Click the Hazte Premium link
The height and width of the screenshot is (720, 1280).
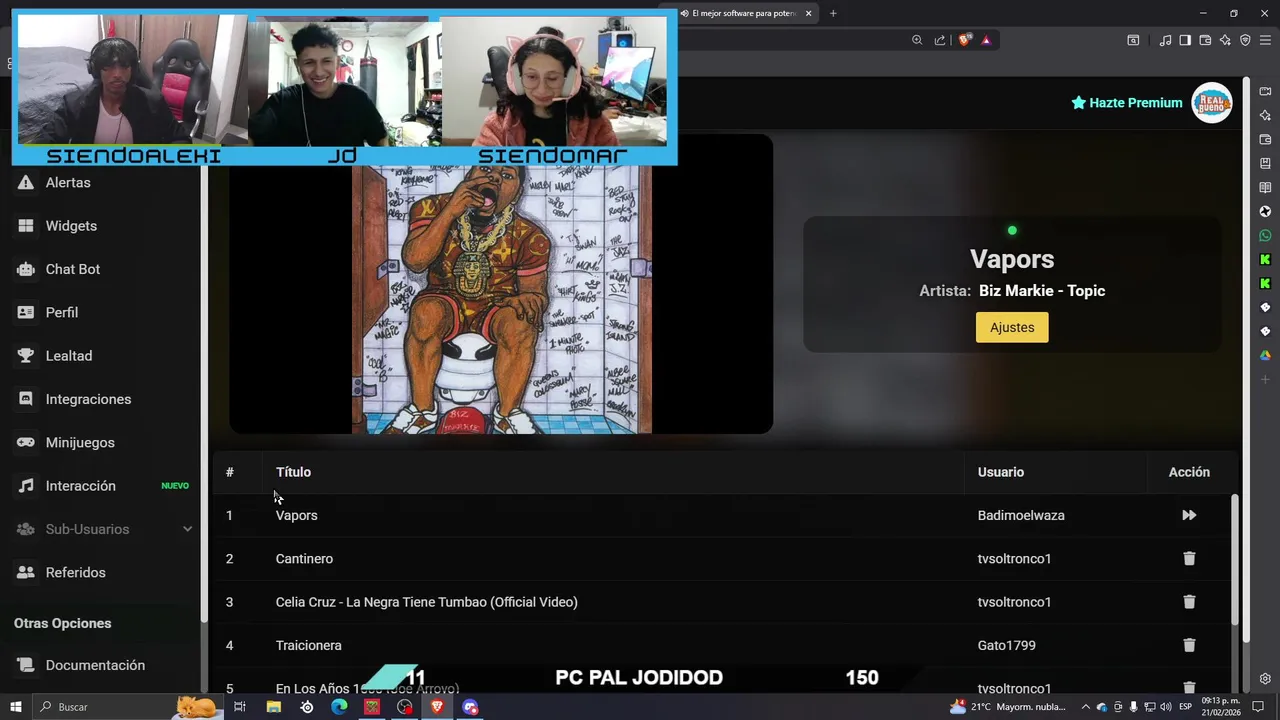click(1127, 103)
